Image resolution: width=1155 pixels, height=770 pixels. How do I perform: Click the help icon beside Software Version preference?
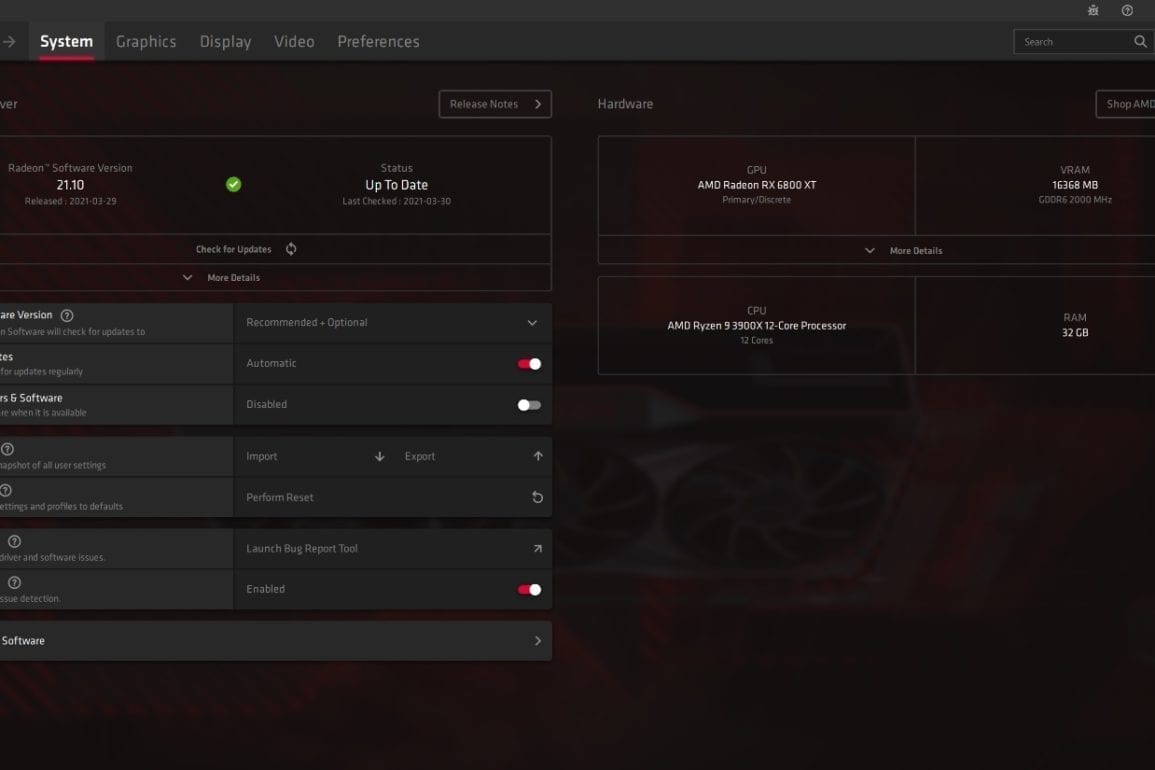(67, 315)
